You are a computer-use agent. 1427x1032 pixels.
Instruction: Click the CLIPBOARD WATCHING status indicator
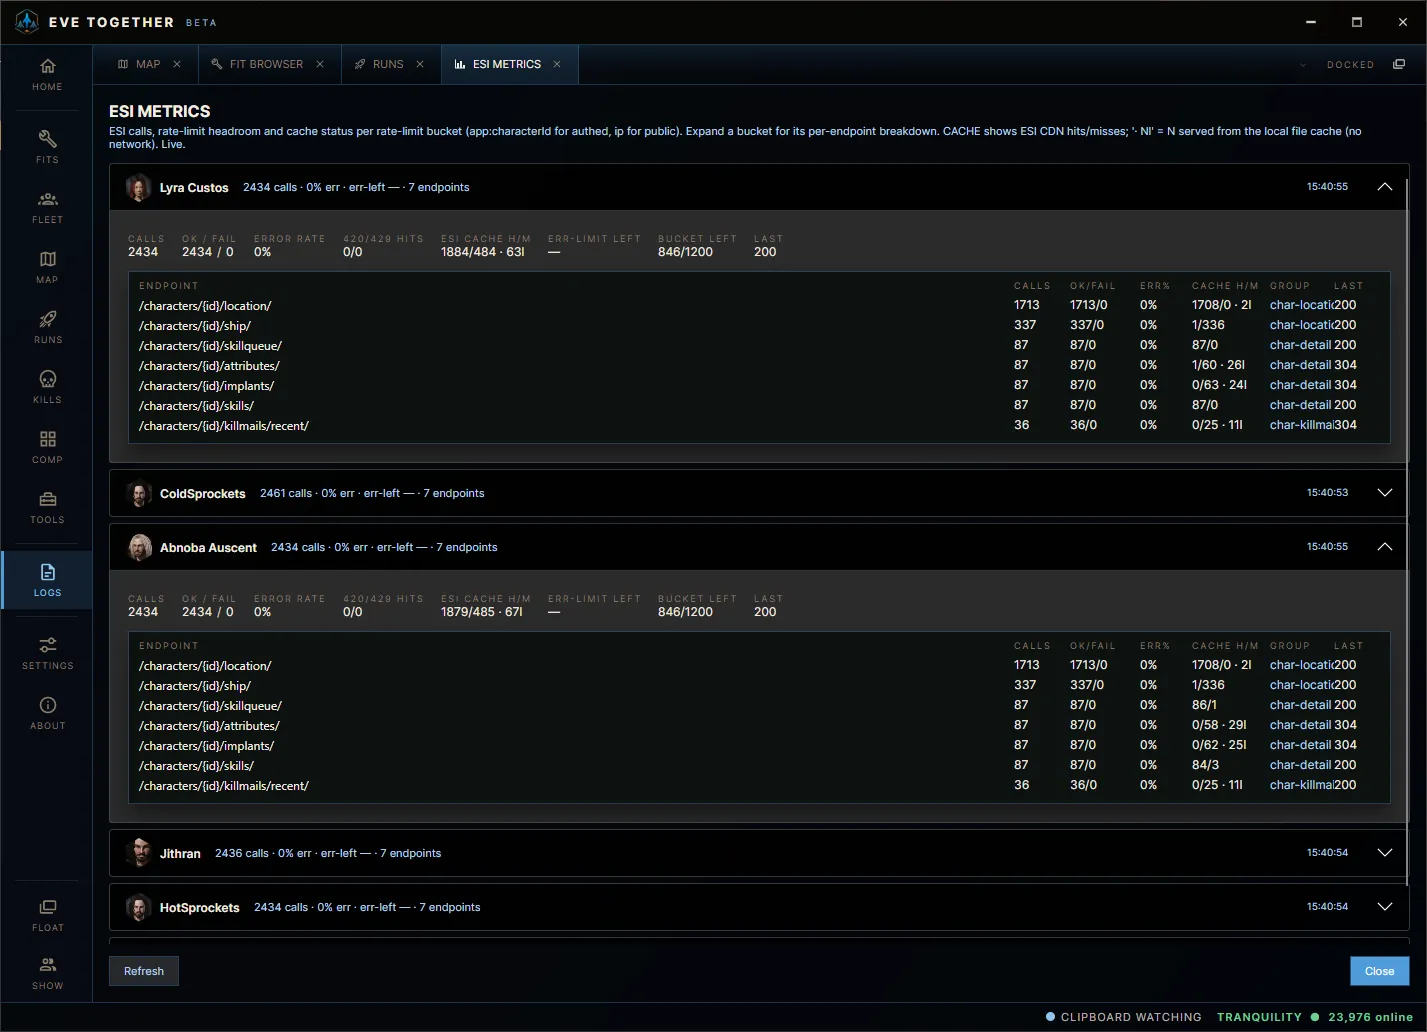click(x=1124, y=1017)
